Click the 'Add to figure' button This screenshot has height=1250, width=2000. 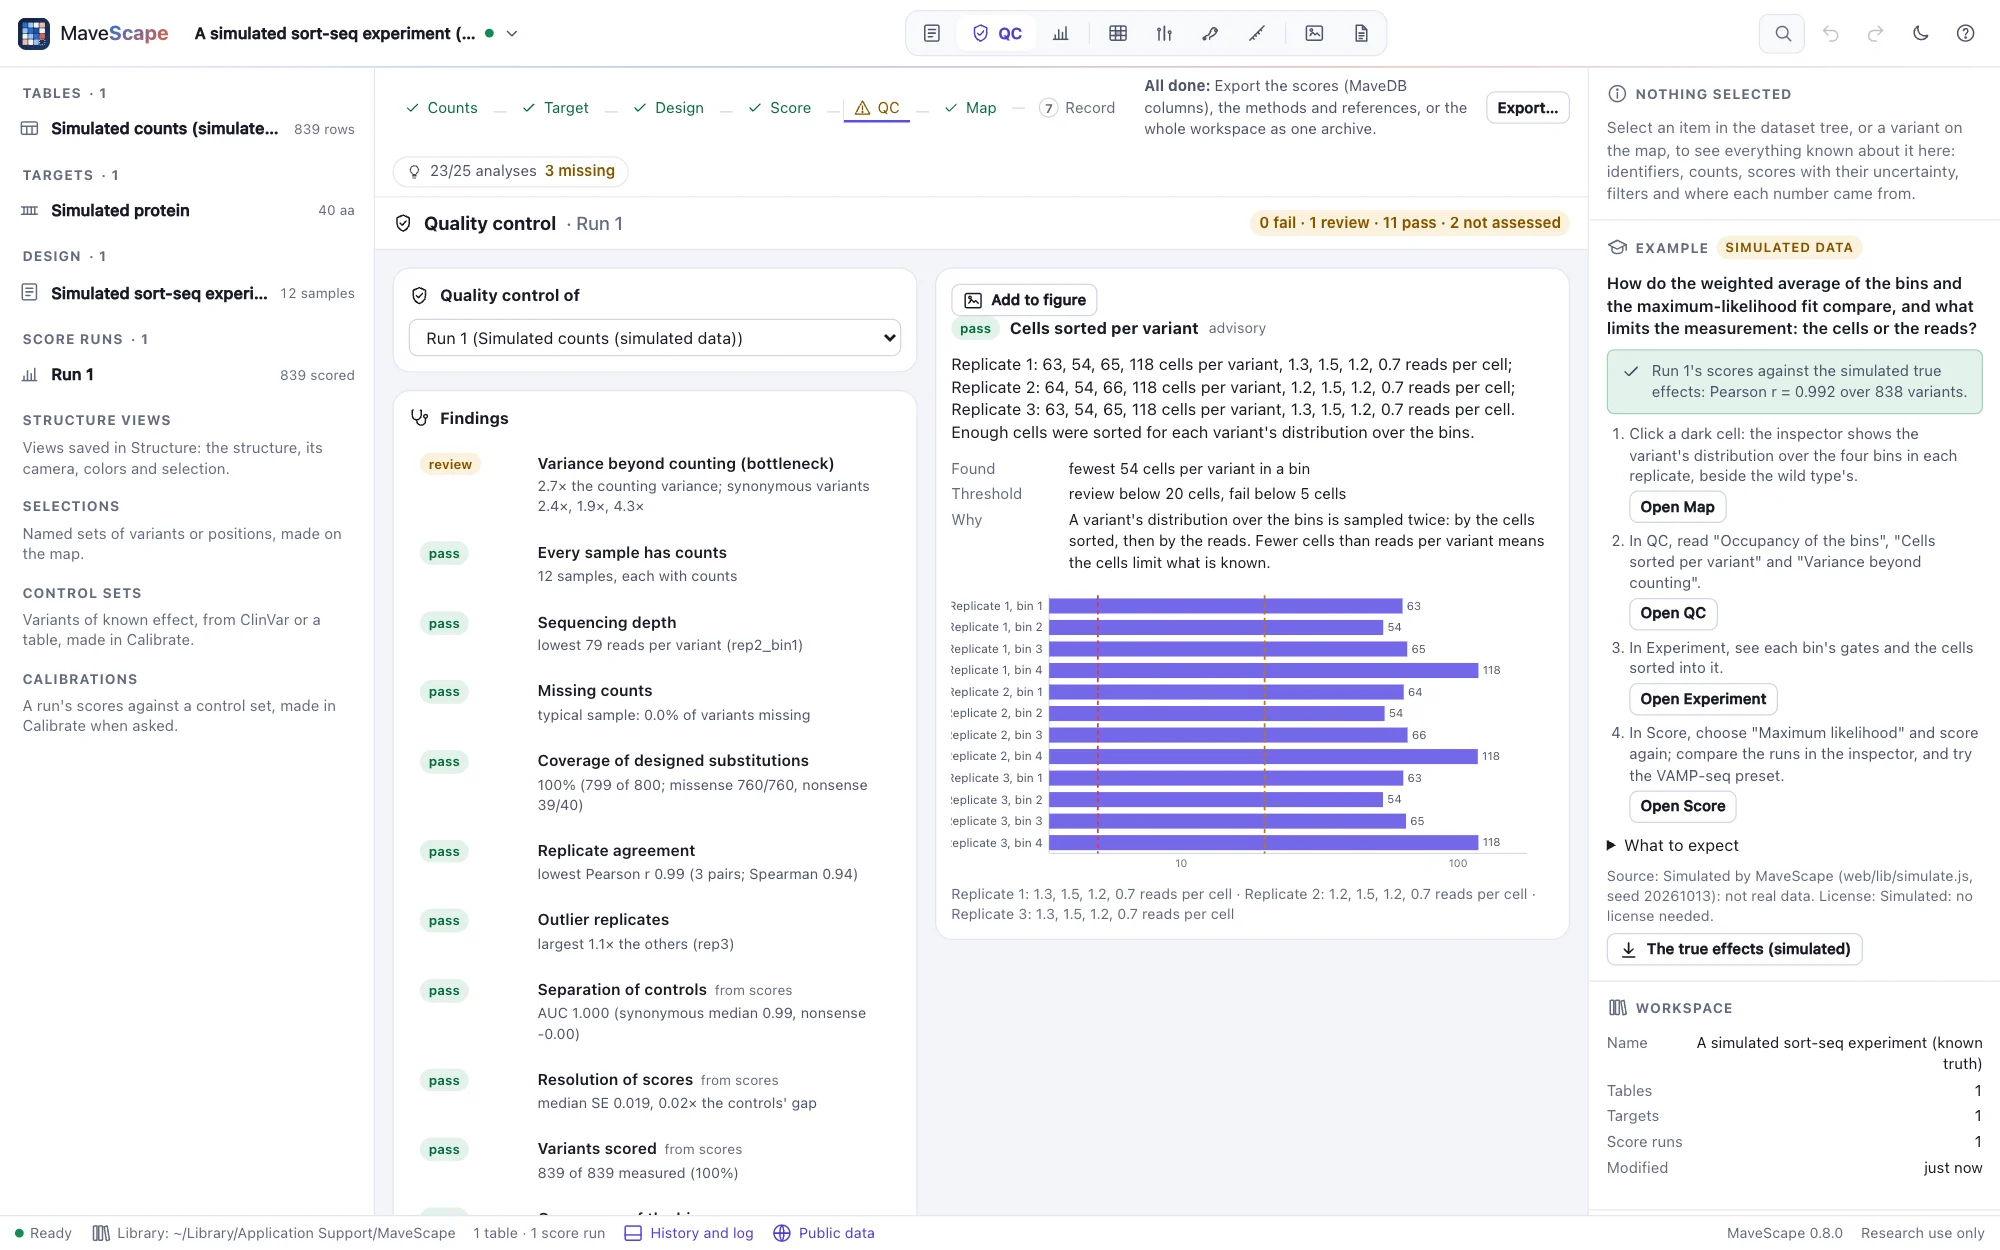pyautogui.click(x=1024, y=300)
